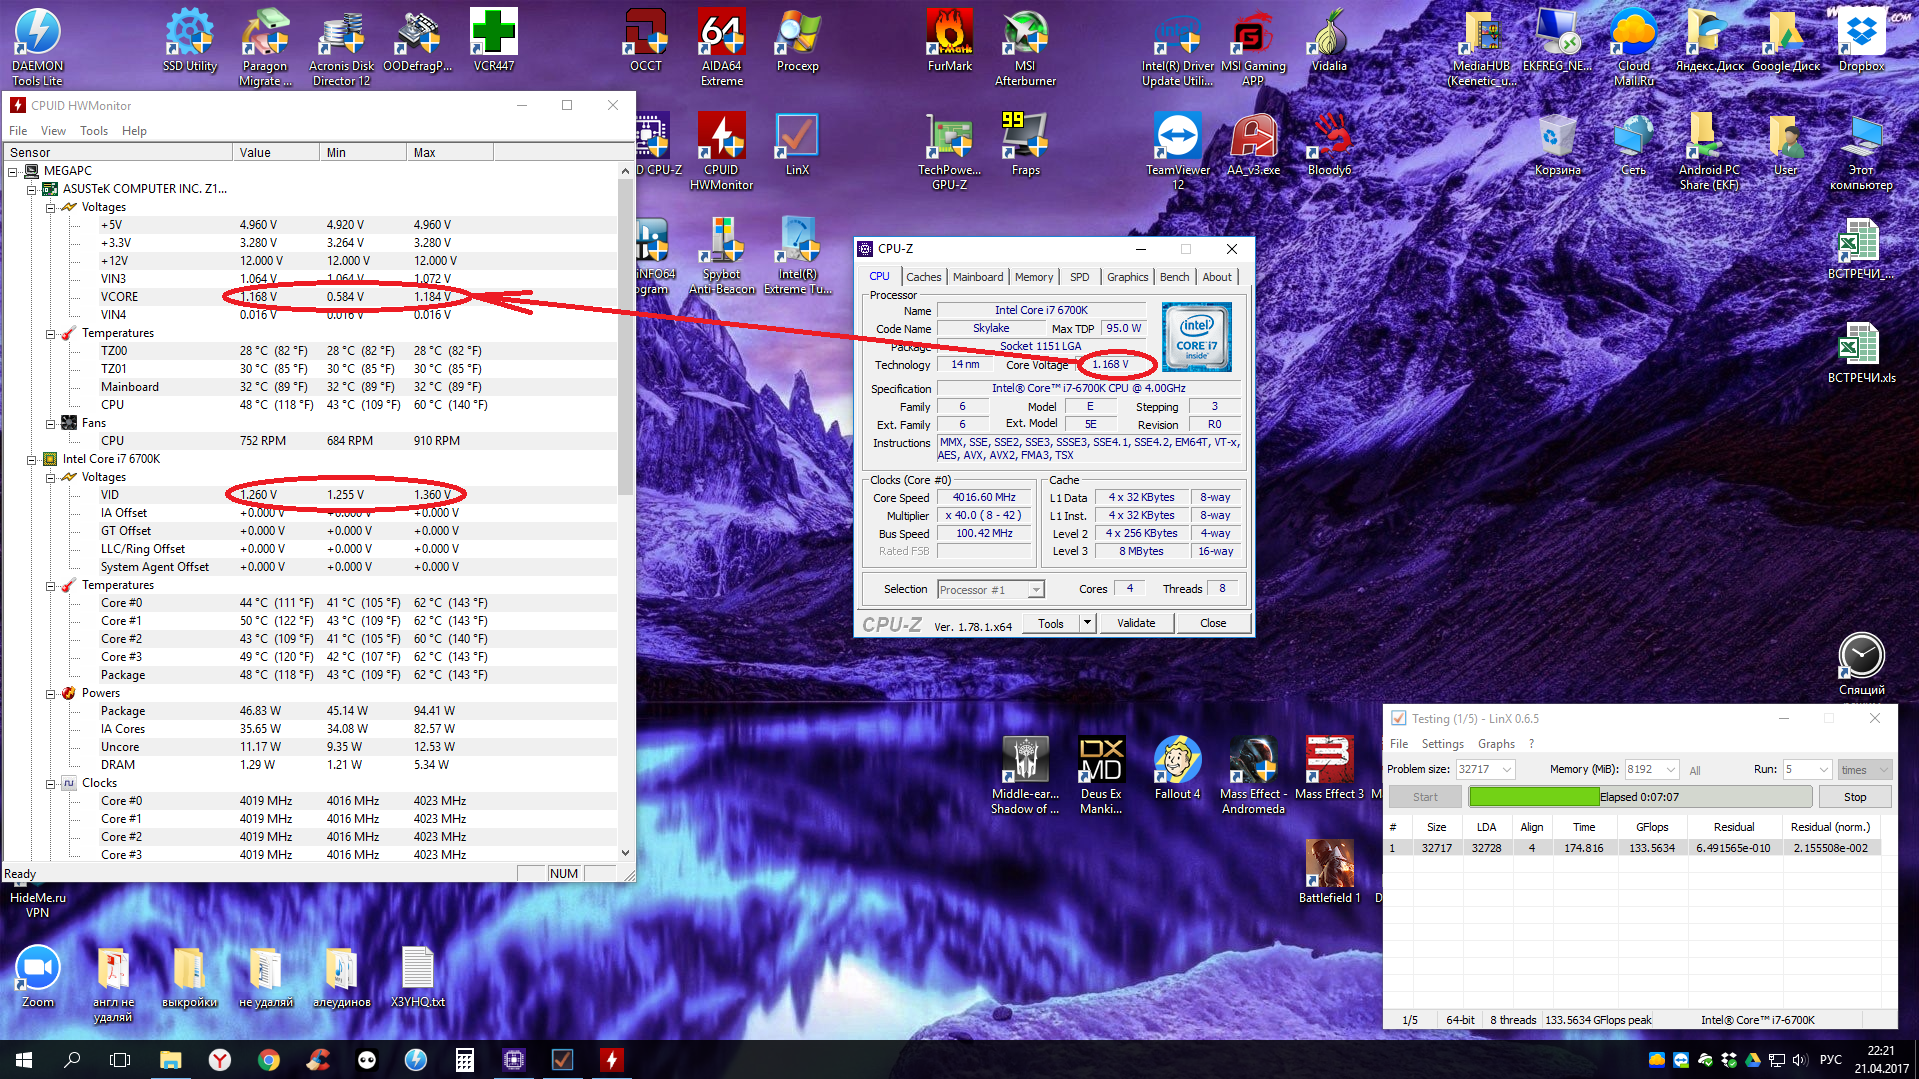Launch Mass Effect 3 shortcut
The height and width of the screenshot is (1079, 1919).
point(1329,768)
